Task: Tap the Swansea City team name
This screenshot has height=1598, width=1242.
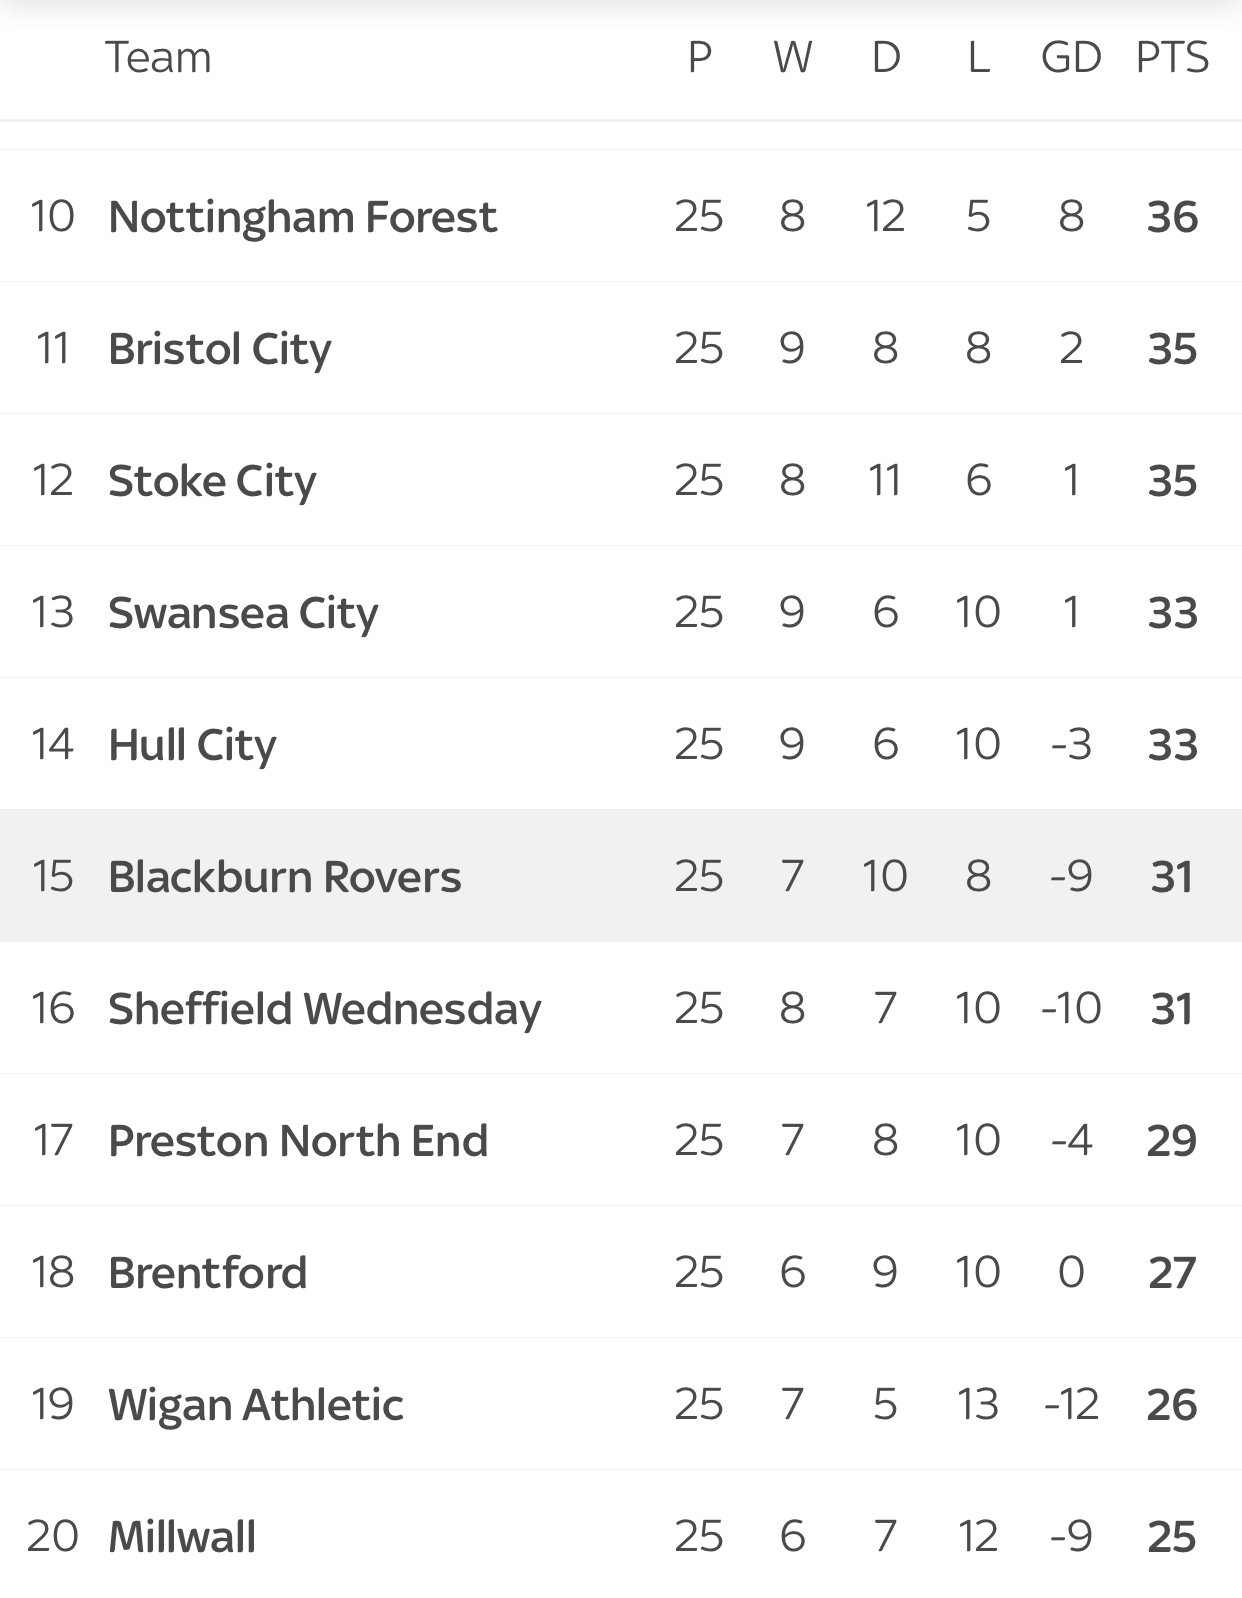Action: [x=243, y=613]
